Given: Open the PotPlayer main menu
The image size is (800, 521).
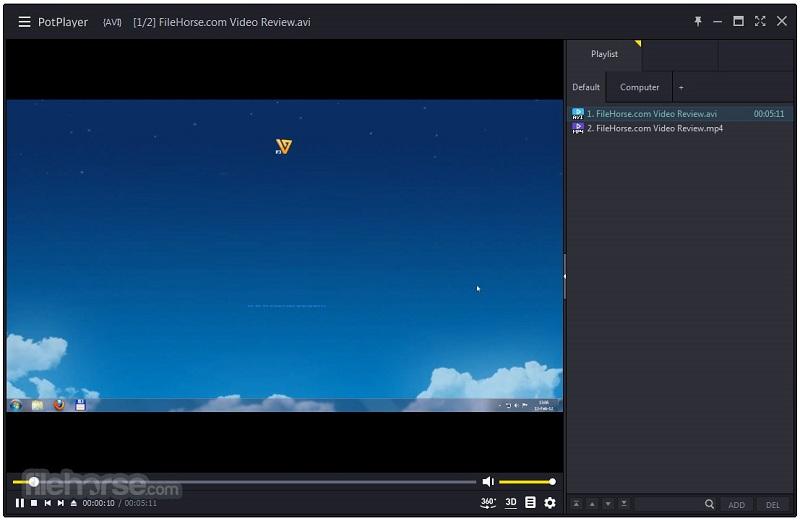Looking at the screenshot, I should coord(24,22).
